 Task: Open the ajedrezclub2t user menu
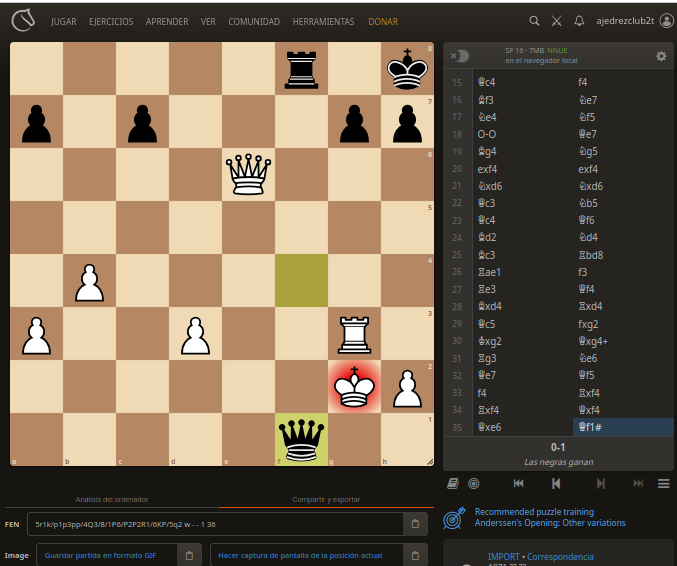(x=635, y=21)
